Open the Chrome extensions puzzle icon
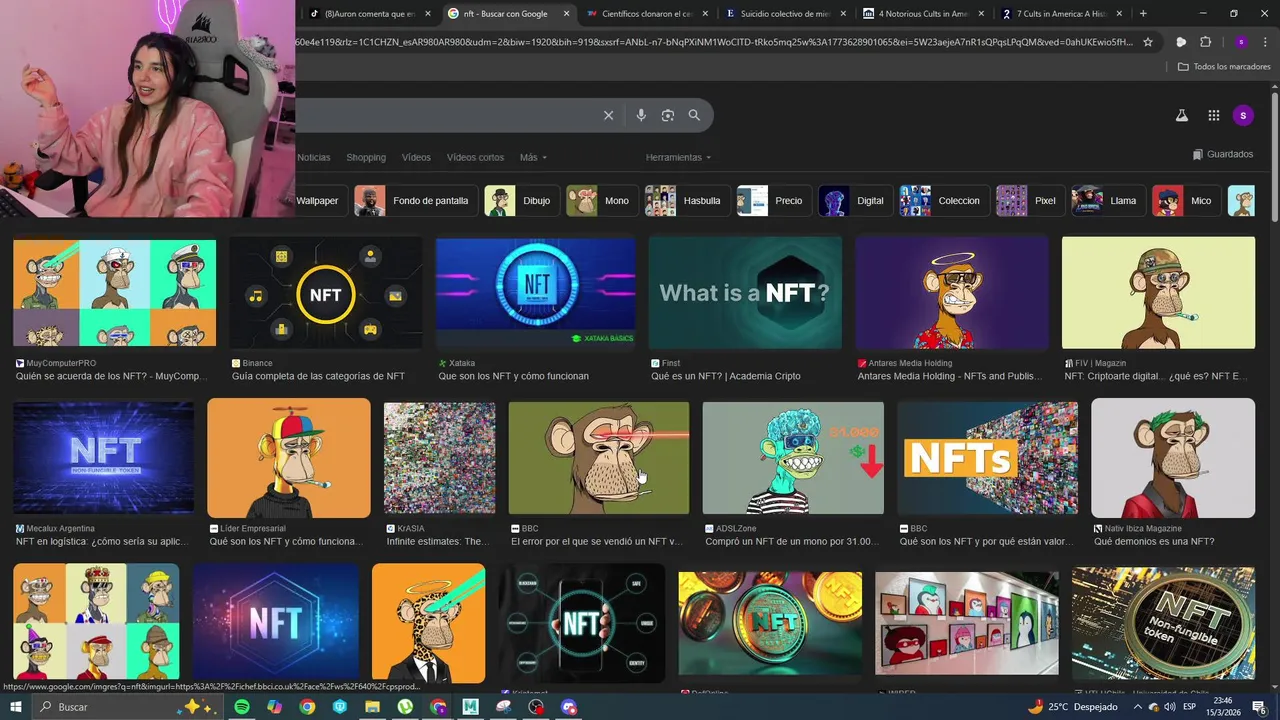The height and width of the screenshot is (720, 1280). pos(1206,42)
